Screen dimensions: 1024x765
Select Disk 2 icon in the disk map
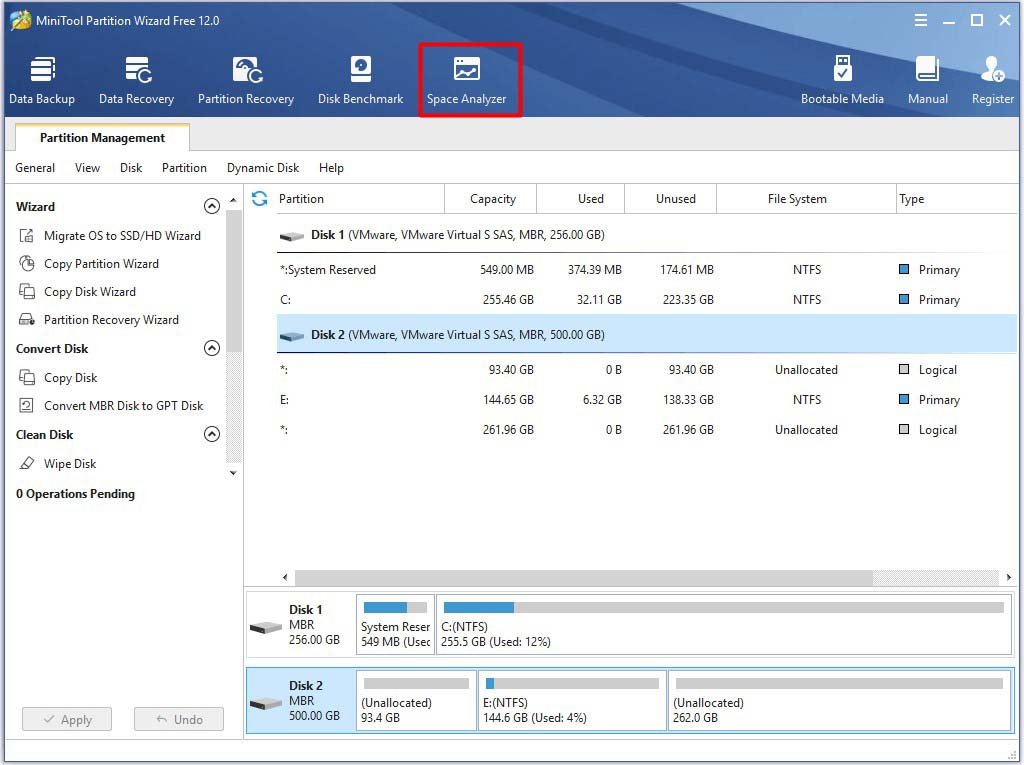coord(266,704)
